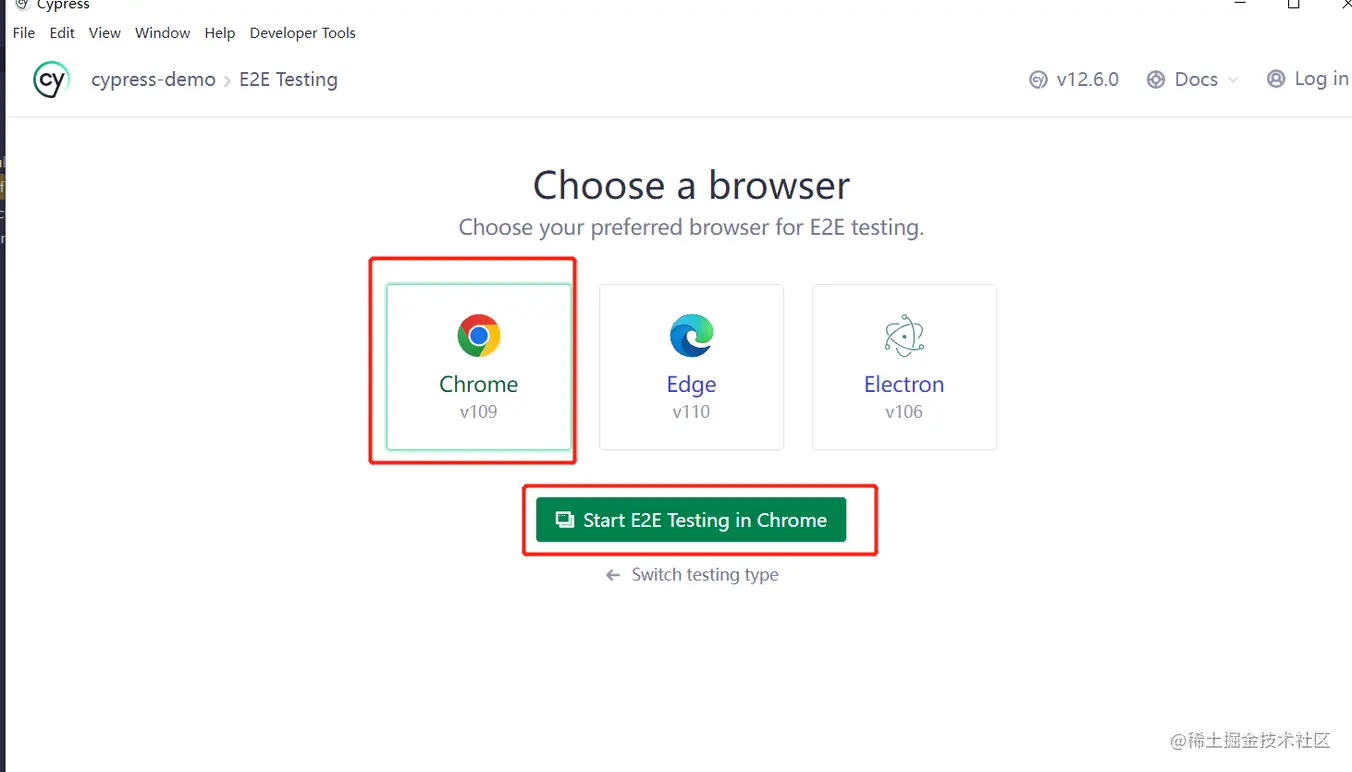Select the Edge v110 browser option
This screenshot has width=1352, height=772.
point(691,368)
